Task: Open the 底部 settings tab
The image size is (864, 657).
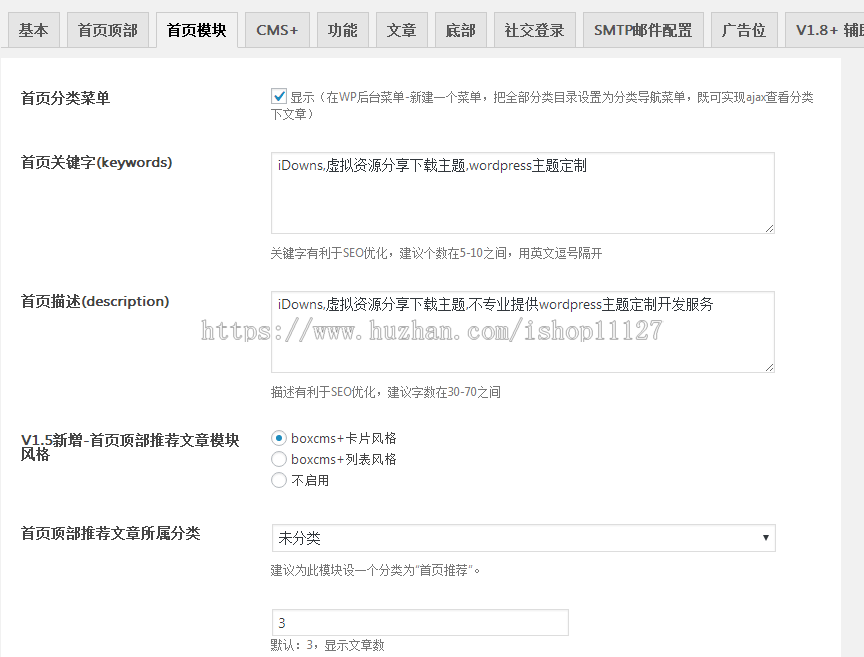Action: tap(461, 30)
